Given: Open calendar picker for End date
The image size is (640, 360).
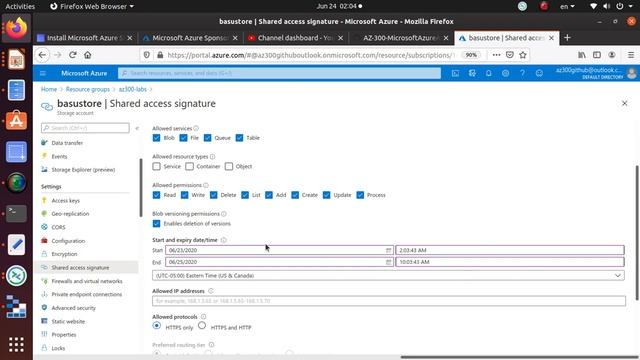Looking at the screenshot, I should (x=388, y=262).
